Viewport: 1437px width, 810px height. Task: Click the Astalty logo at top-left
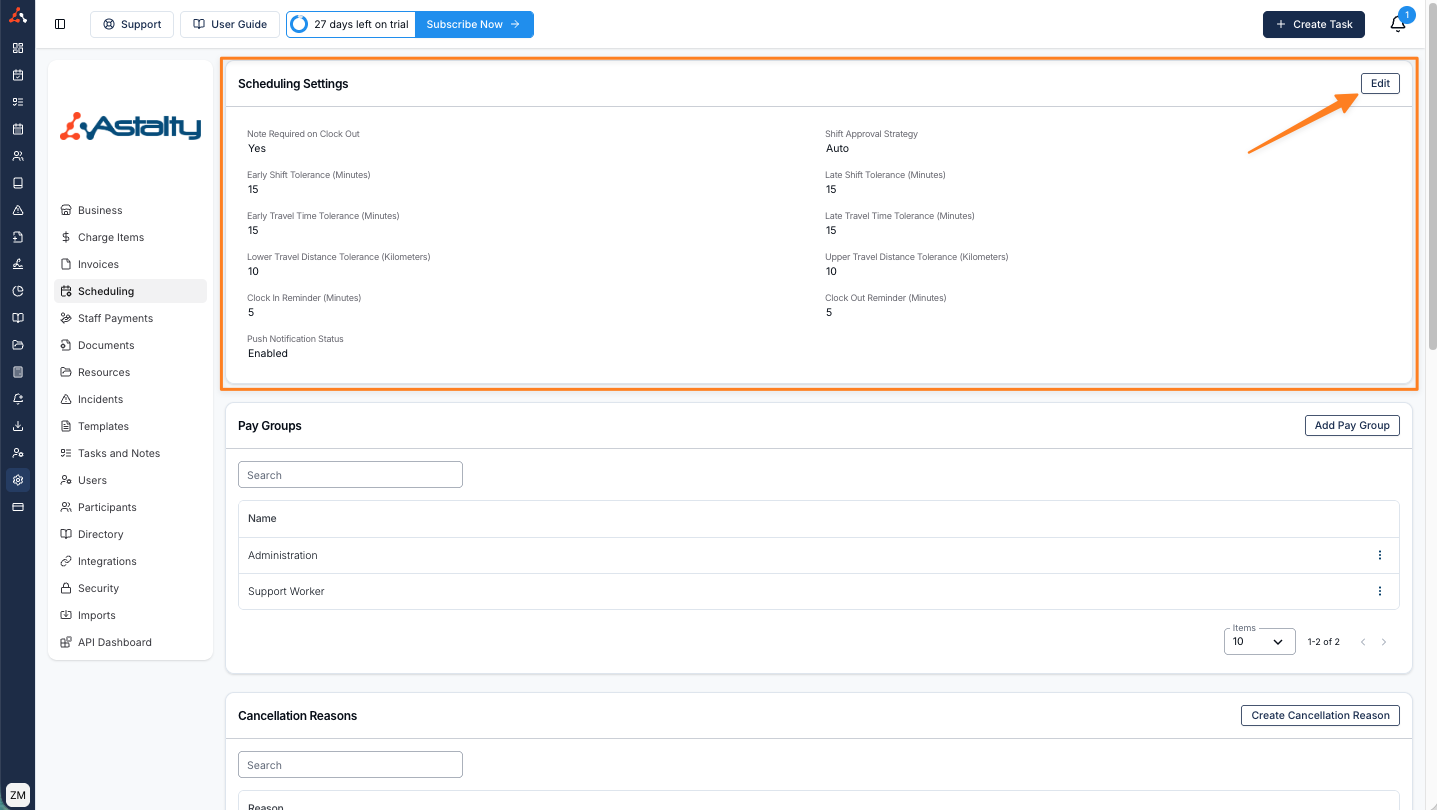[x=17, y=15]
